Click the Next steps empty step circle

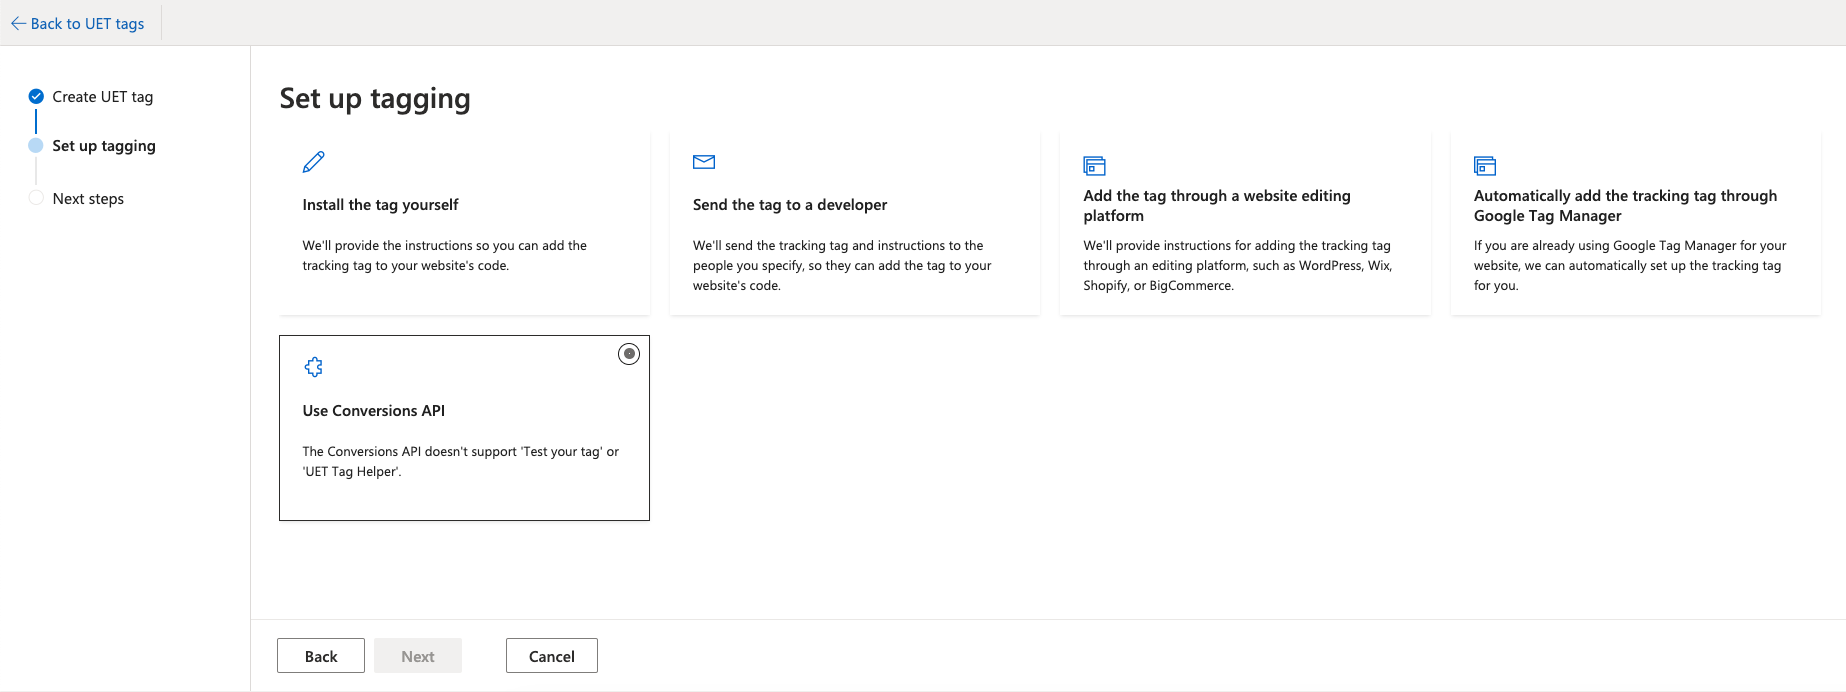pyautogui.click(x=36, y=198)
